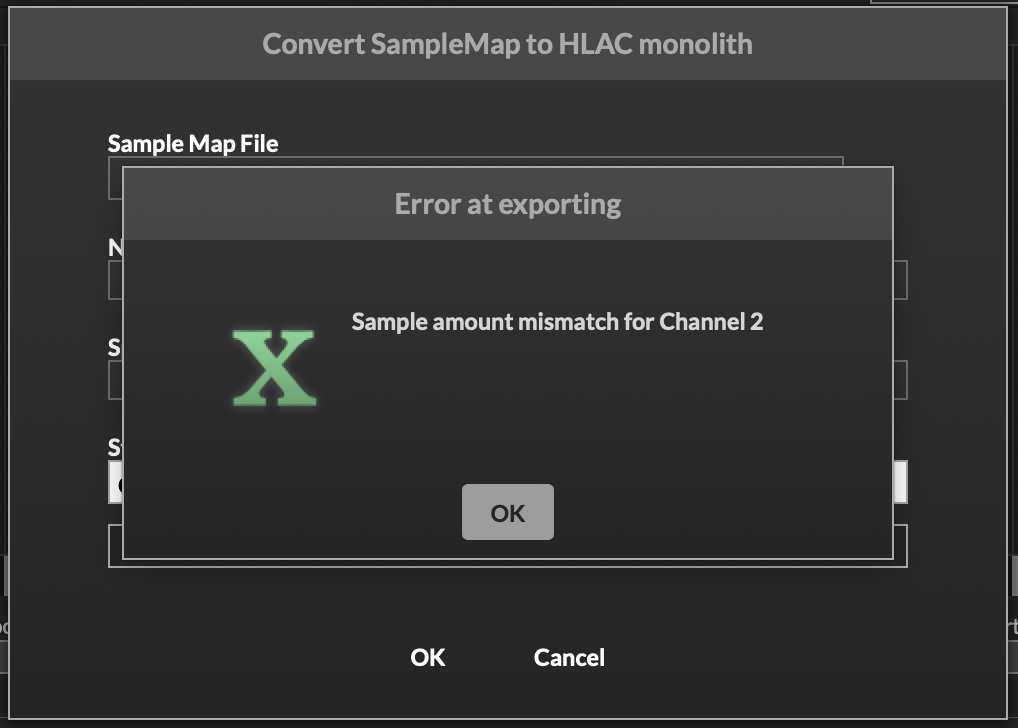Click the empty area left of bottom OK

point(250,657)
